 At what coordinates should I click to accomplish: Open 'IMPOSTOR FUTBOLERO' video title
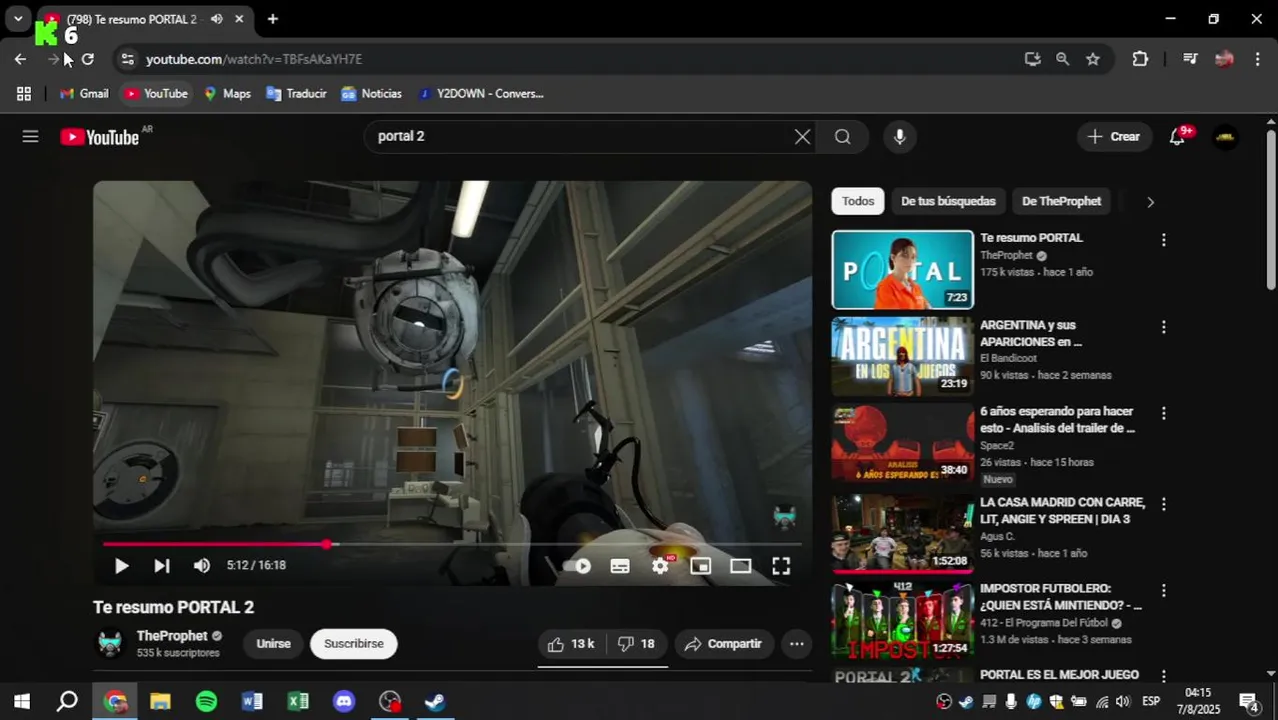click(1061, 597)
